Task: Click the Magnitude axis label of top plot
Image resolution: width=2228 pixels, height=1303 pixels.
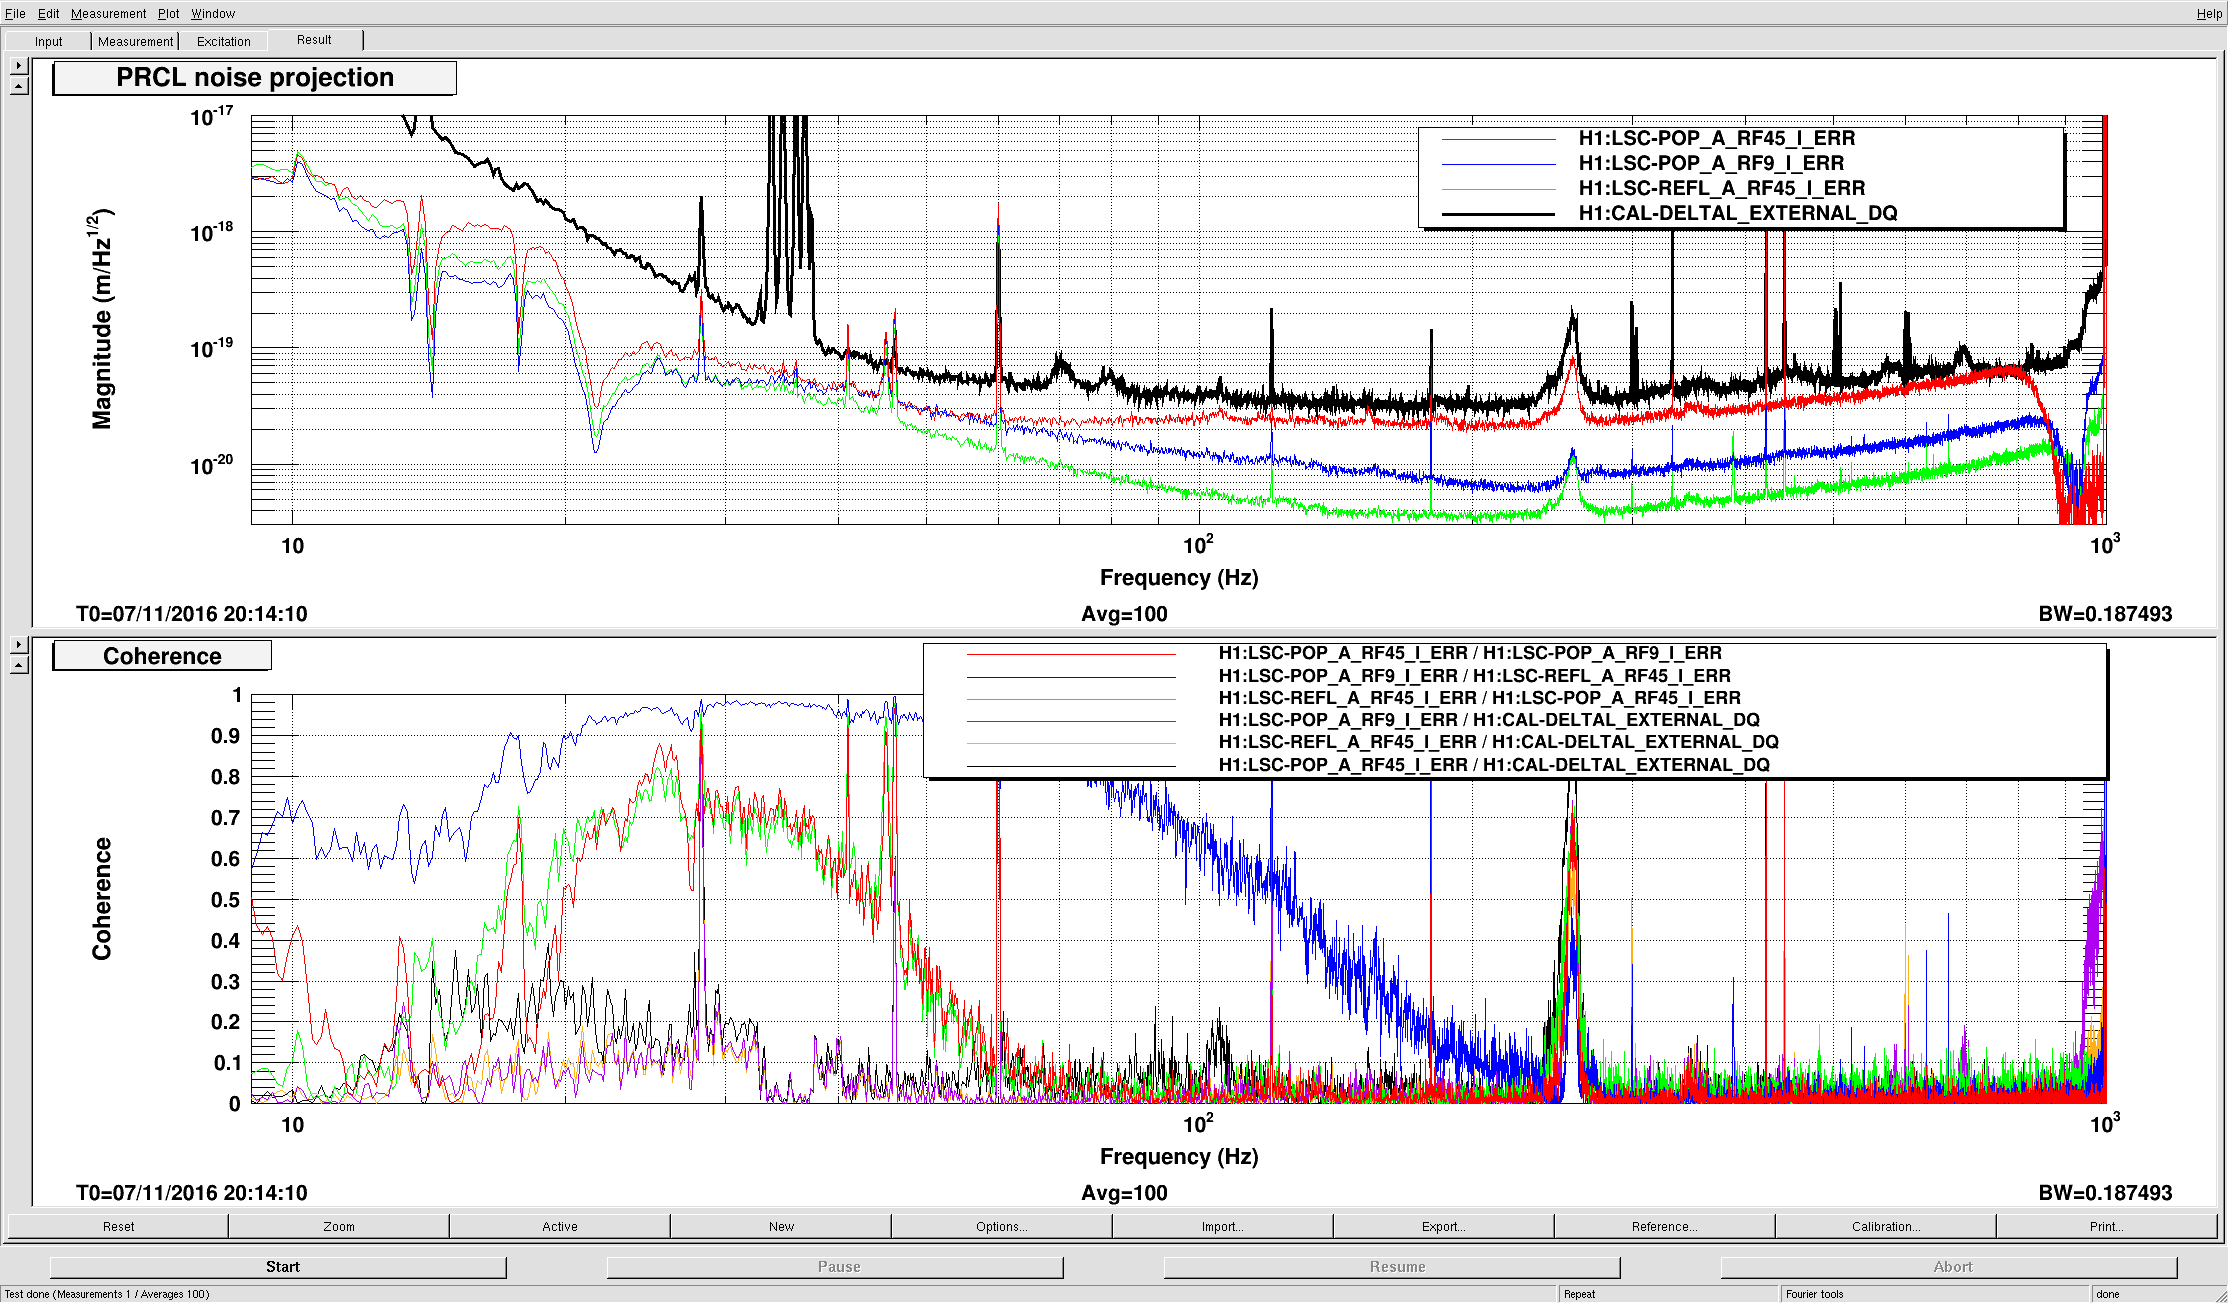Action: click(x=101, y=319)
